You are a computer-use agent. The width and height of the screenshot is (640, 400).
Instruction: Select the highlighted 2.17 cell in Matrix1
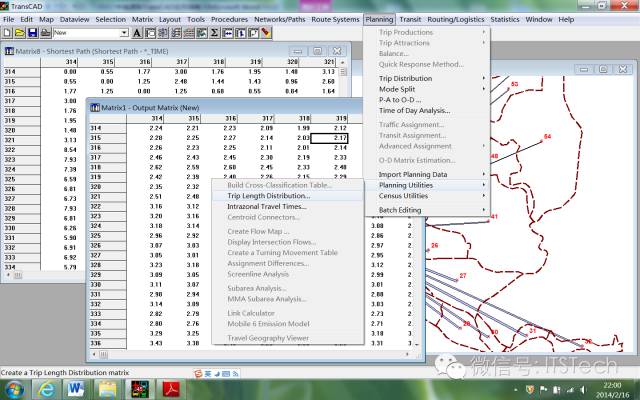329,138
